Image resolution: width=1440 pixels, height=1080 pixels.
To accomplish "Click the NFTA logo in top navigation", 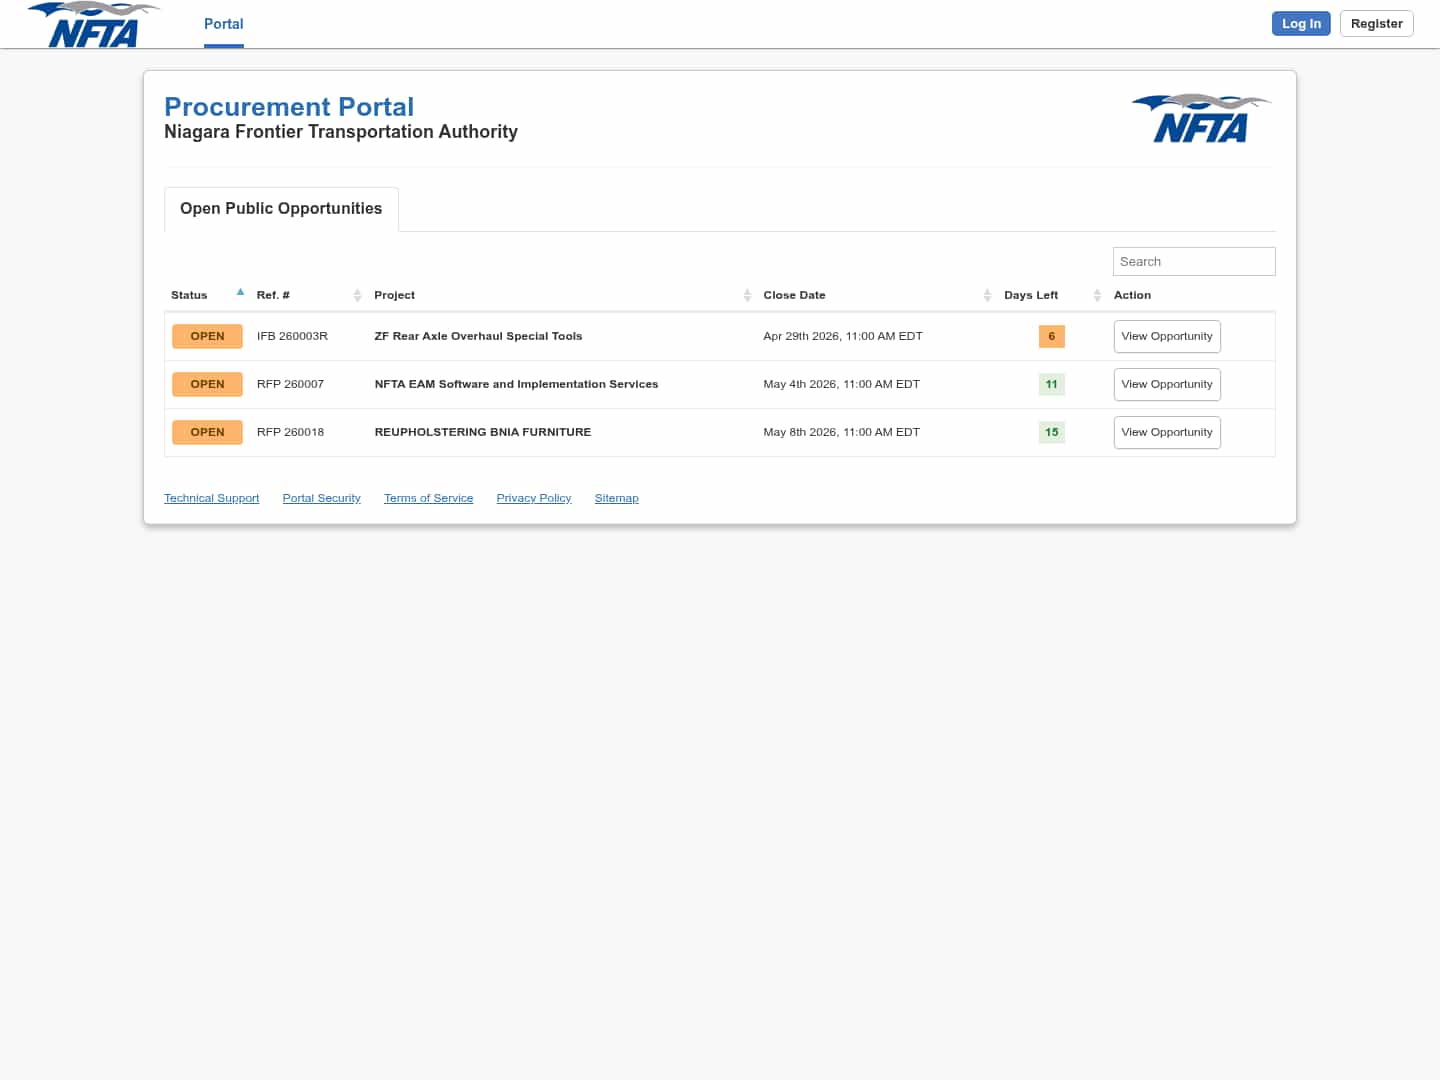I will coord(93,25).
